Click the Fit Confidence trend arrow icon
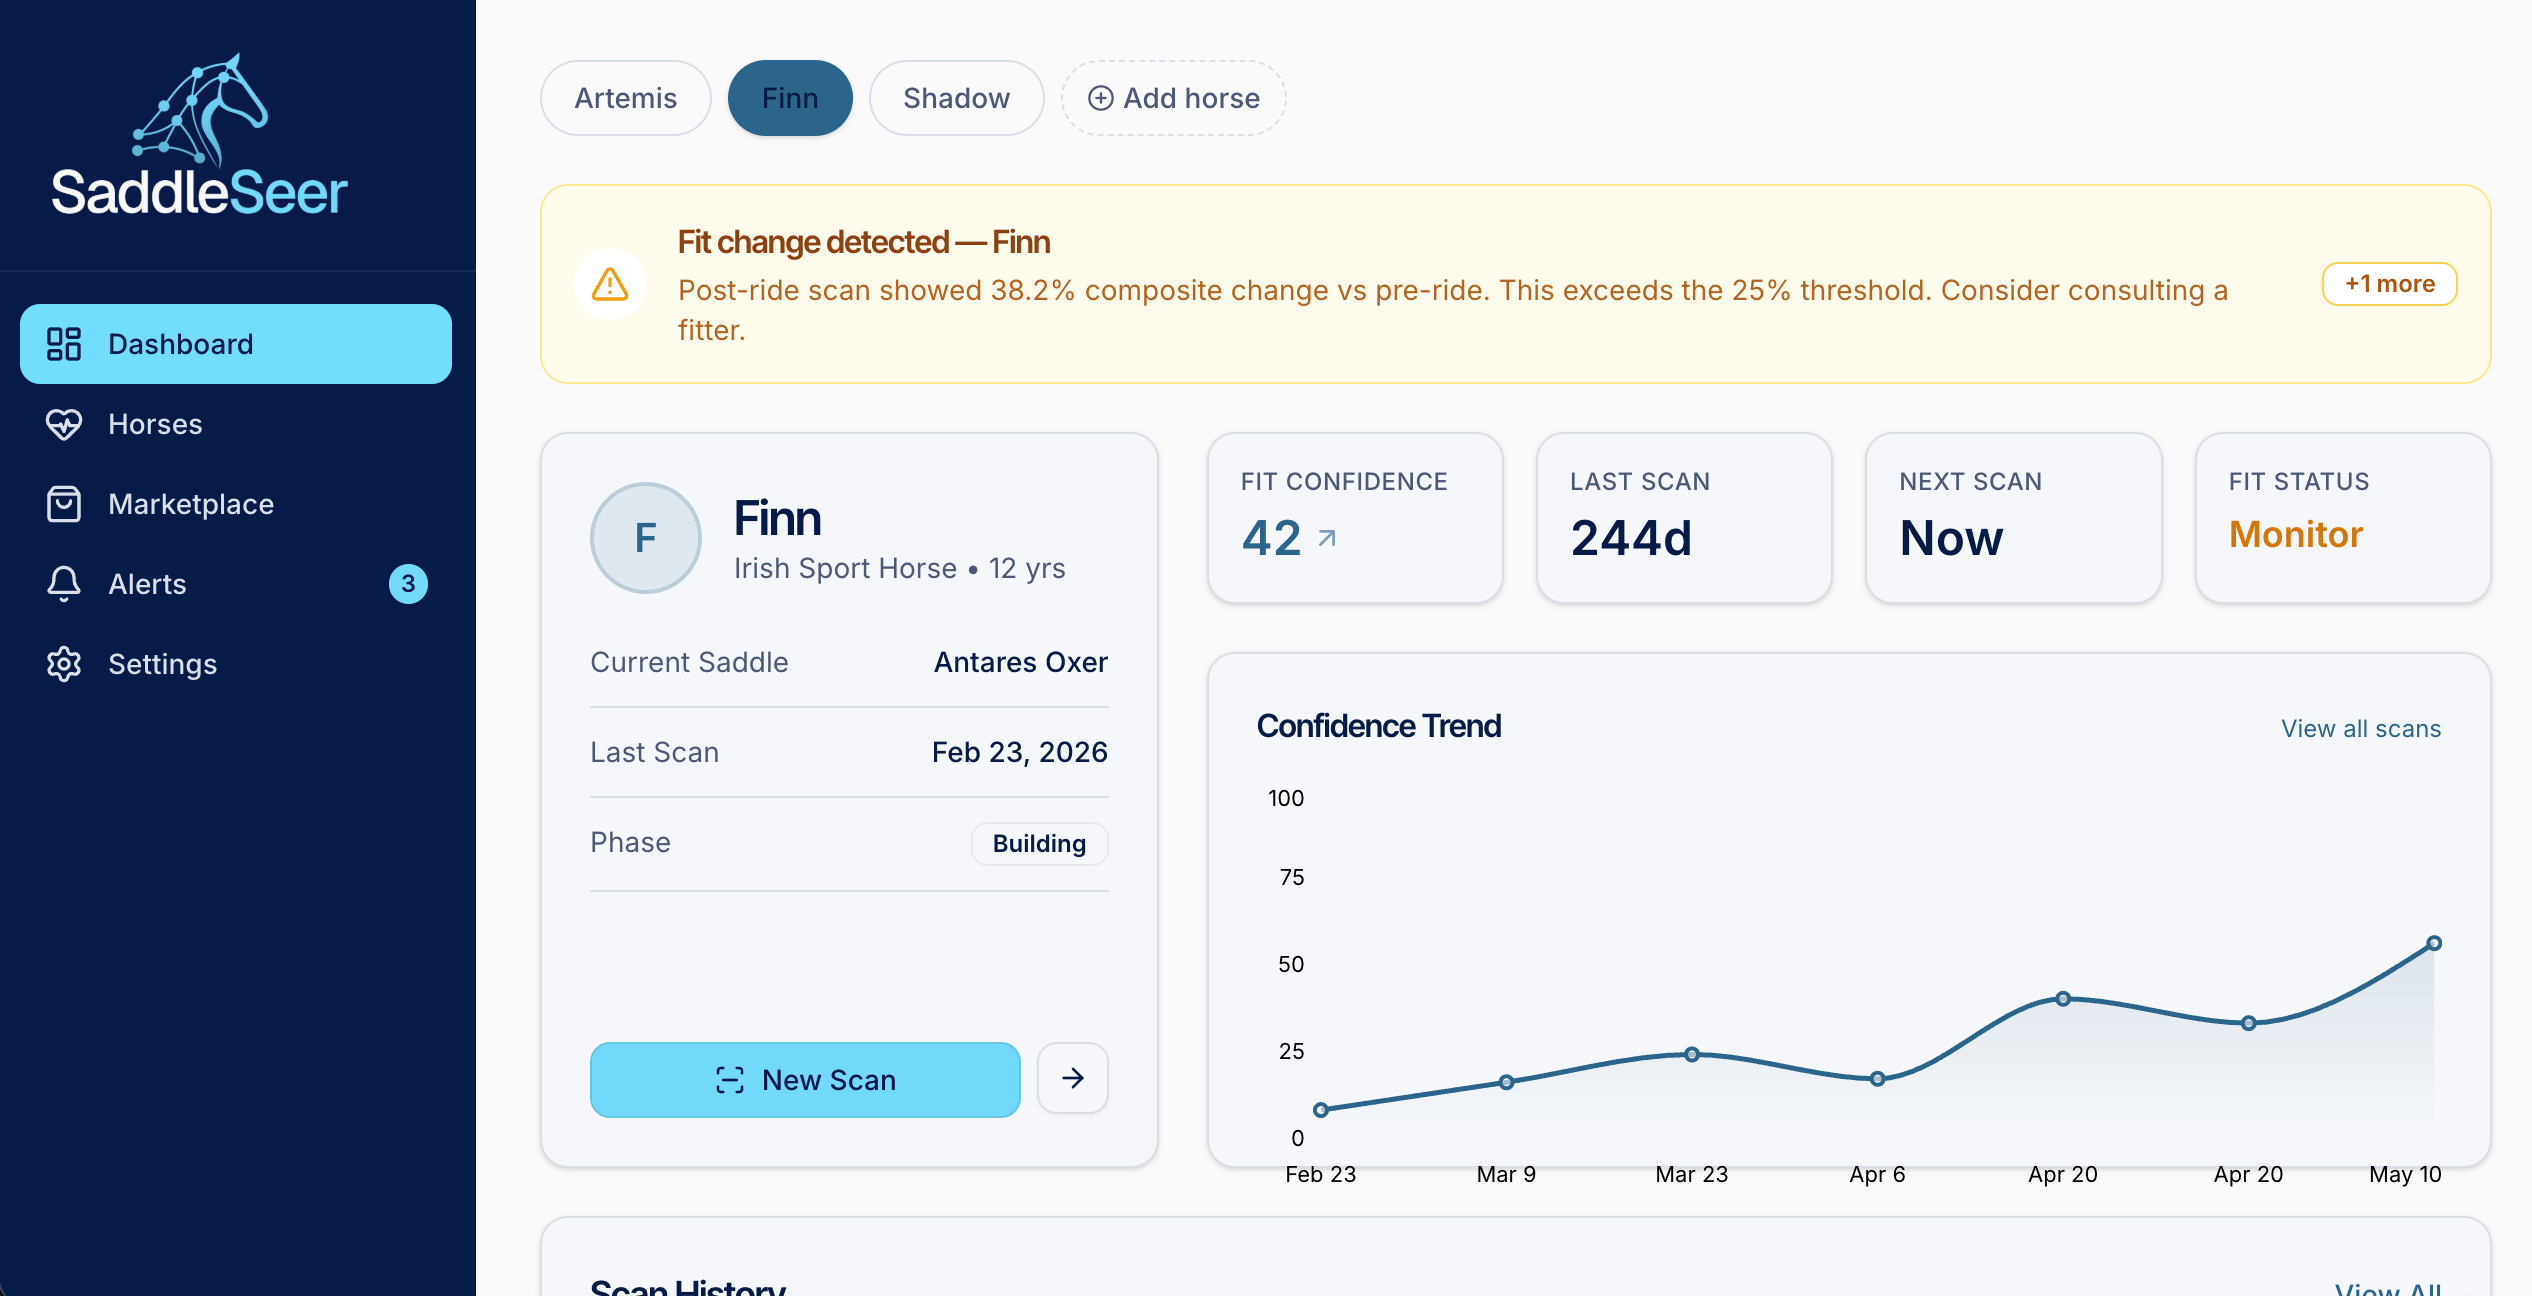The image size is (2532, 1296). tap(1327, 539)
